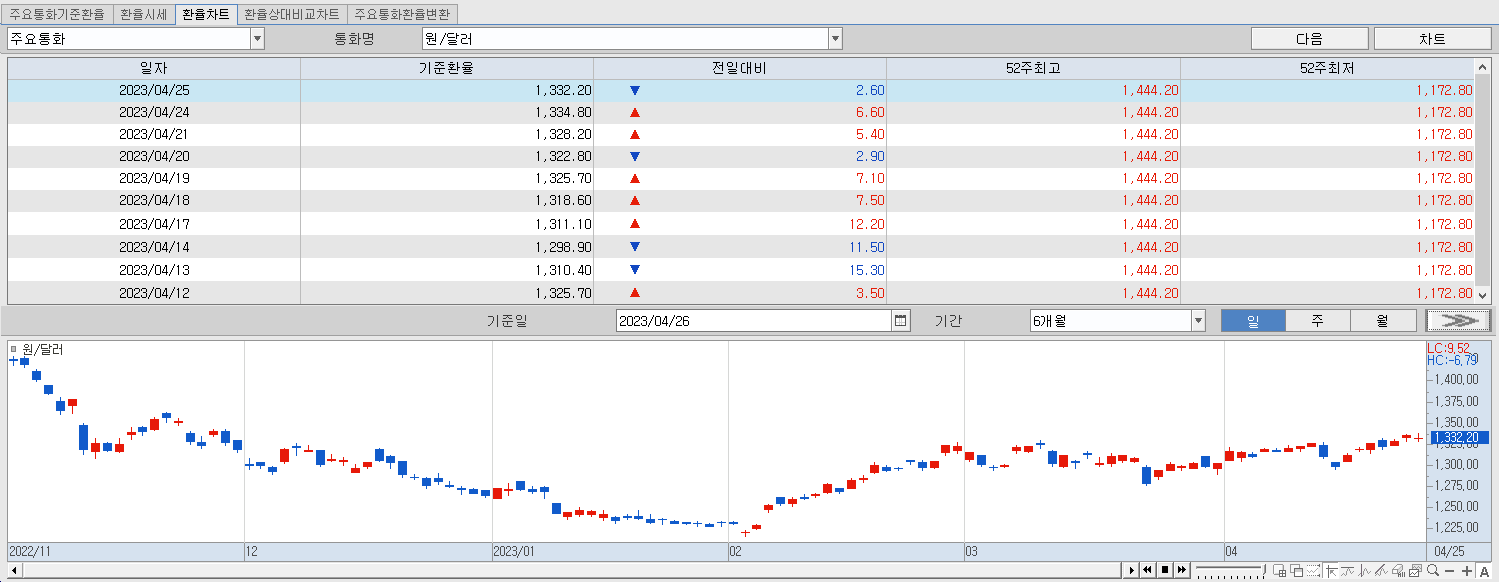
Task: Select 일 (daily) chart period
Action: tap(1253, 320)
